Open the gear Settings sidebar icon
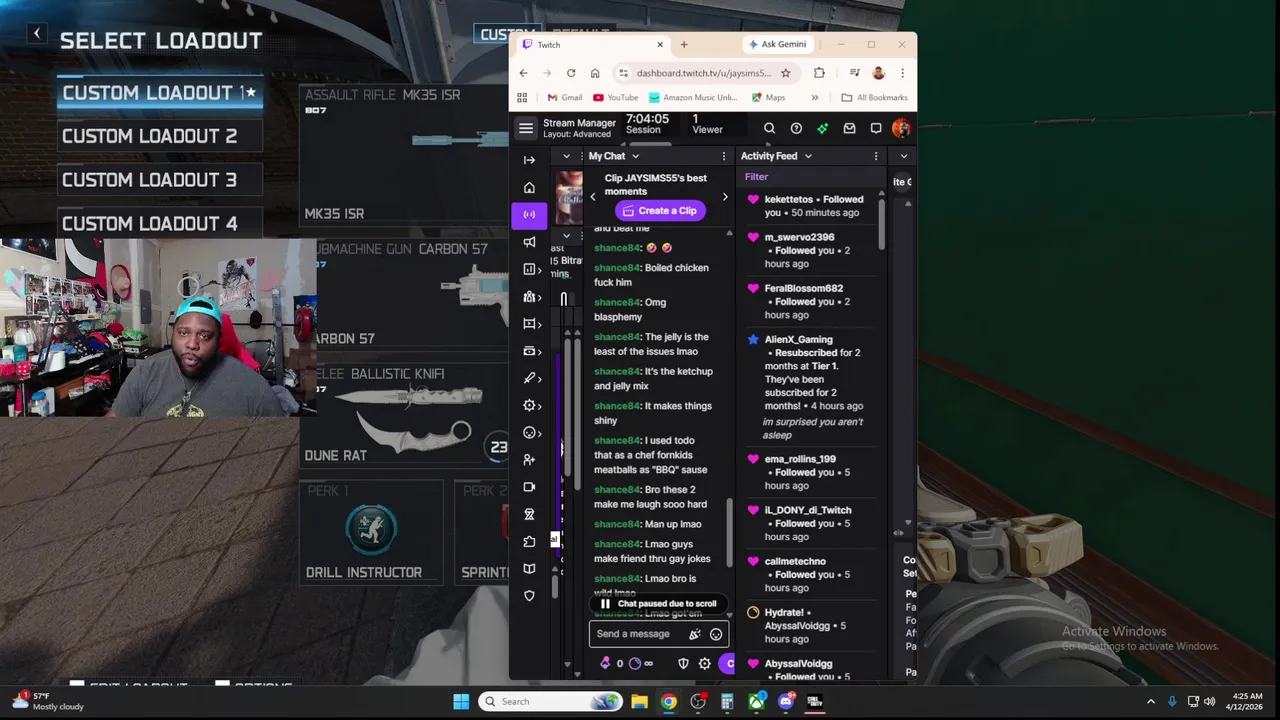 click(529, 405)
